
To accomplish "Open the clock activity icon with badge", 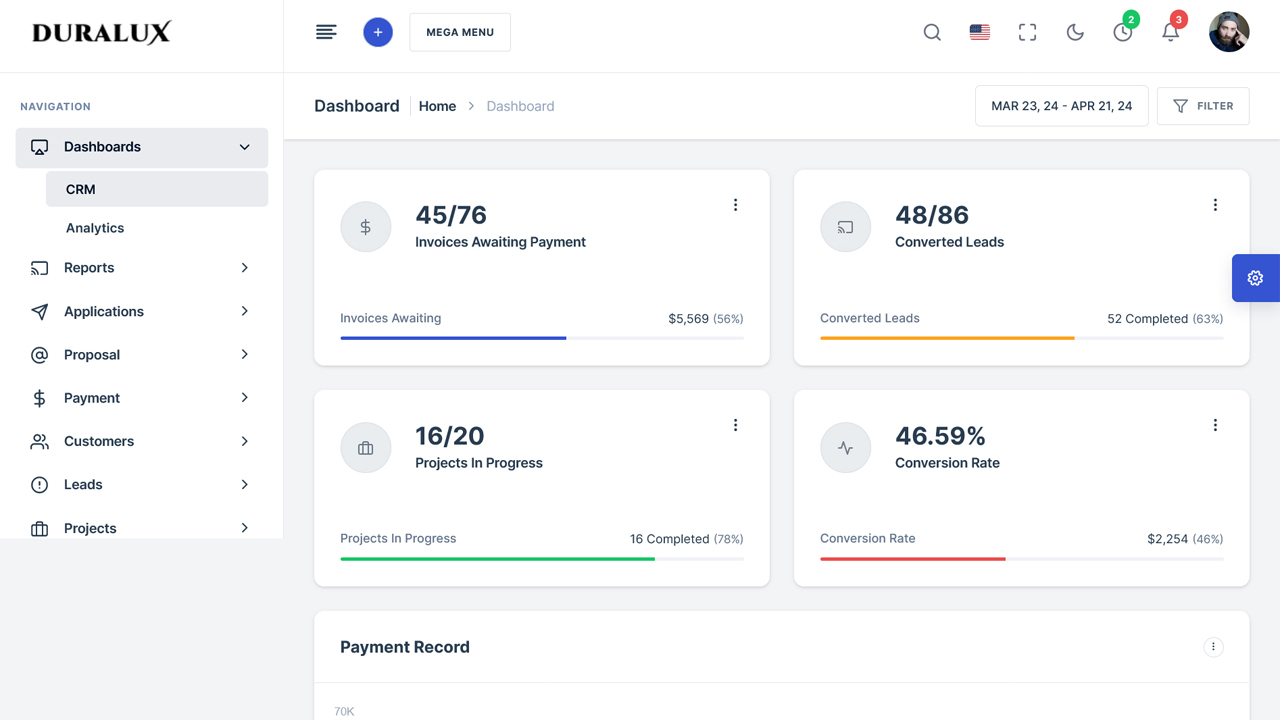I will click(1122, 32).
